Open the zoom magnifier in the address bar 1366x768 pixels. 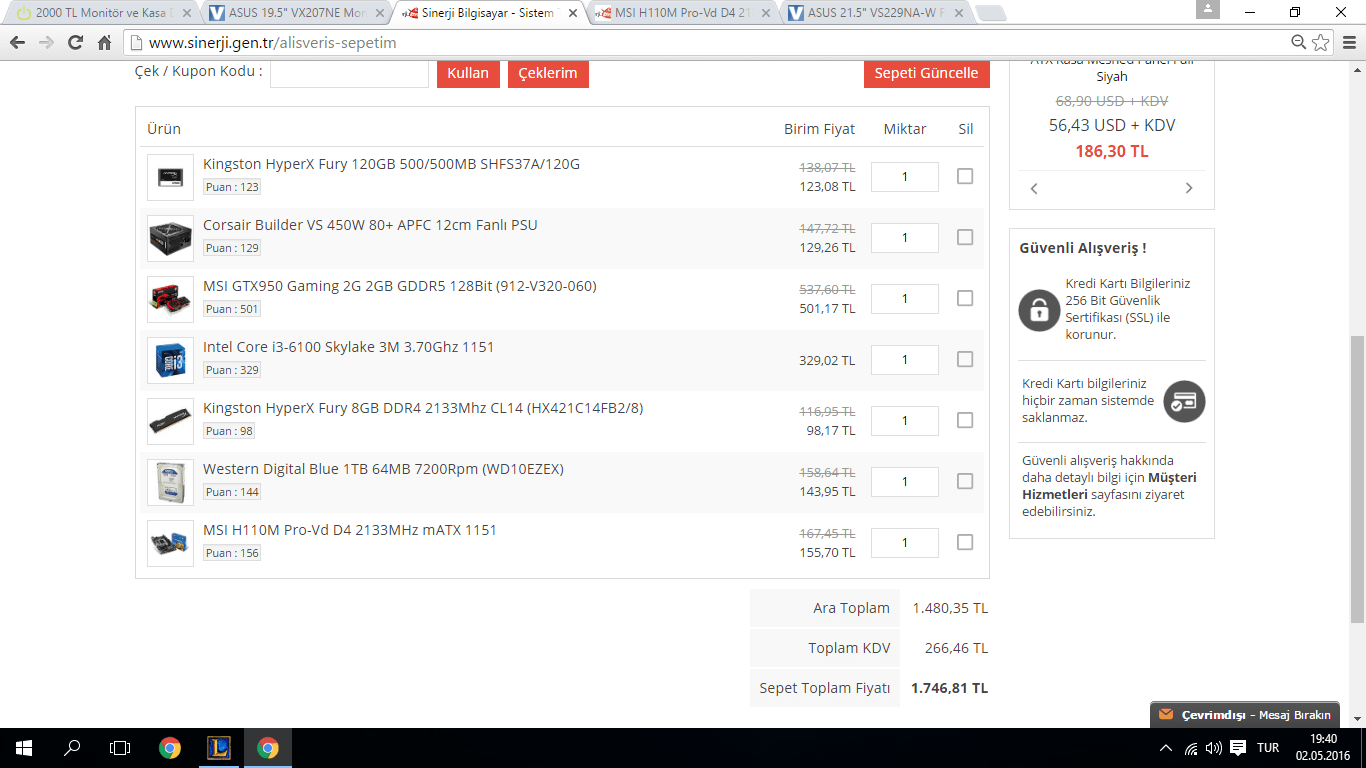(1299, 42)
